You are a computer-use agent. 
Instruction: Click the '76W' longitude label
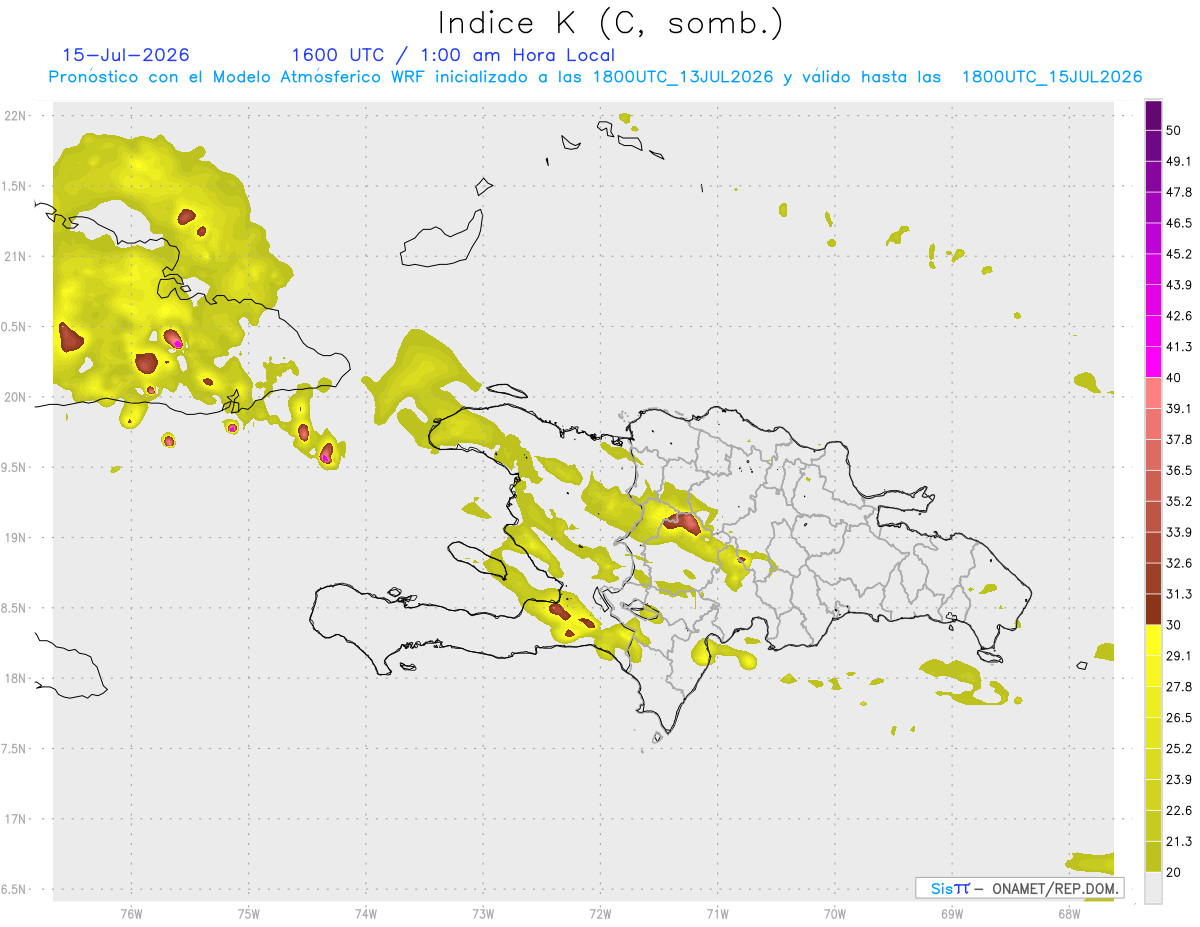coord(131,914)
